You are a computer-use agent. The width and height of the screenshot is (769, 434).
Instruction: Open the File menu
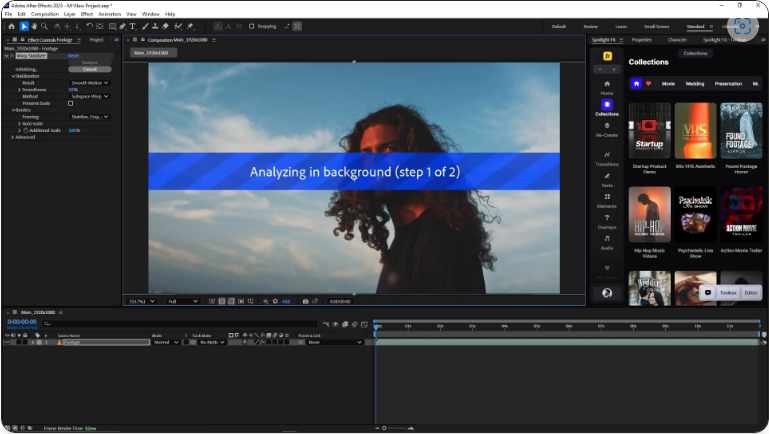coord(8,14)
